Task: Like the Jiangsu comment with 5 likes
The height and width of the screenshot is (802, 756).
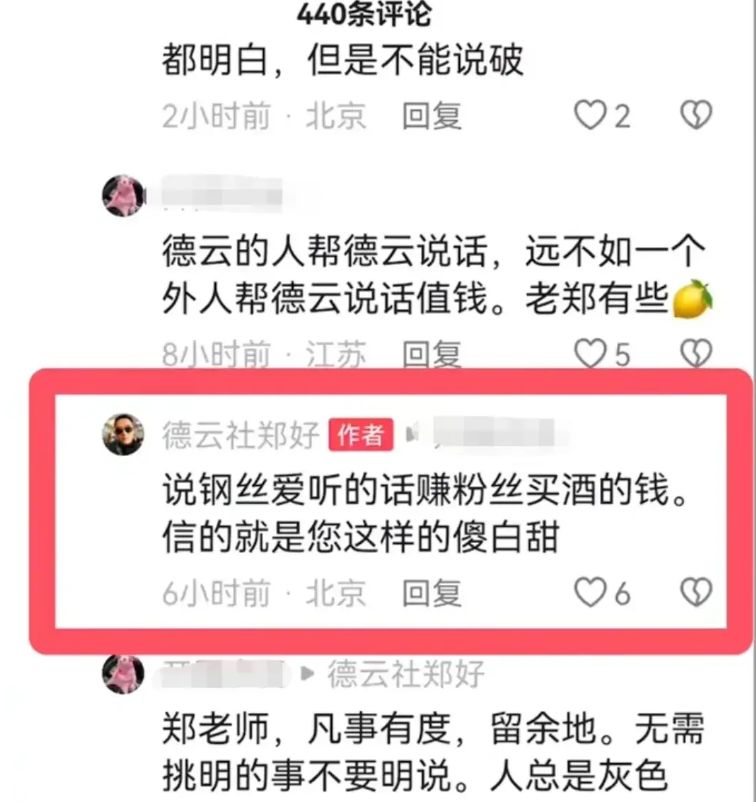Action: pos(590,353)
